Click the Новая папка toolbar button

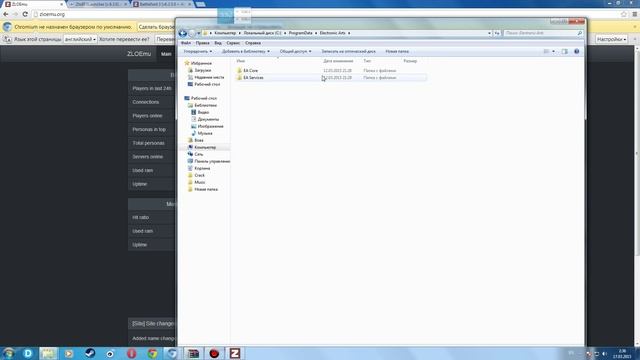tap(397, 51)
